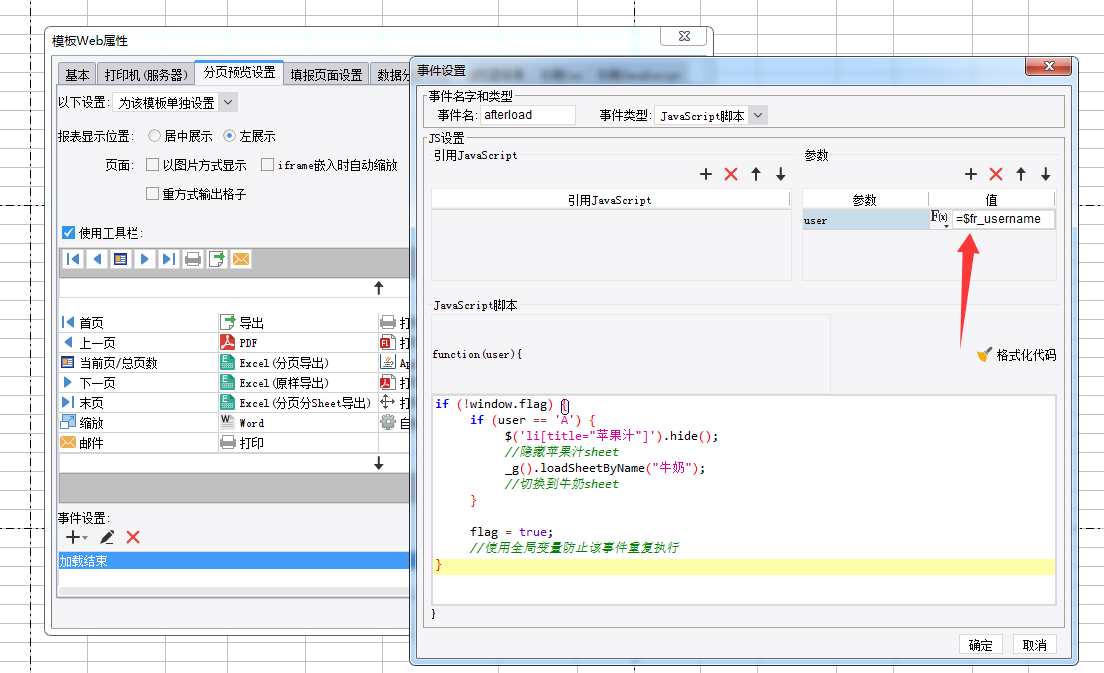Click the email icon in toolbar
Screen dimensions: 1104x673
coord(241,259)
